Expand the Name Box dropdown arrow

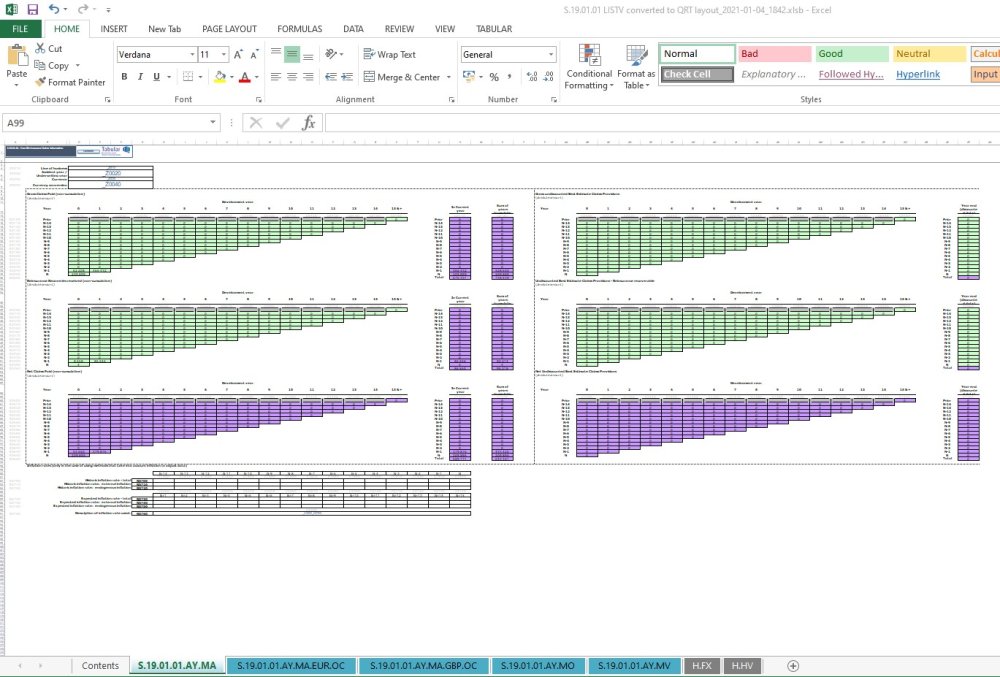point(213,122)
